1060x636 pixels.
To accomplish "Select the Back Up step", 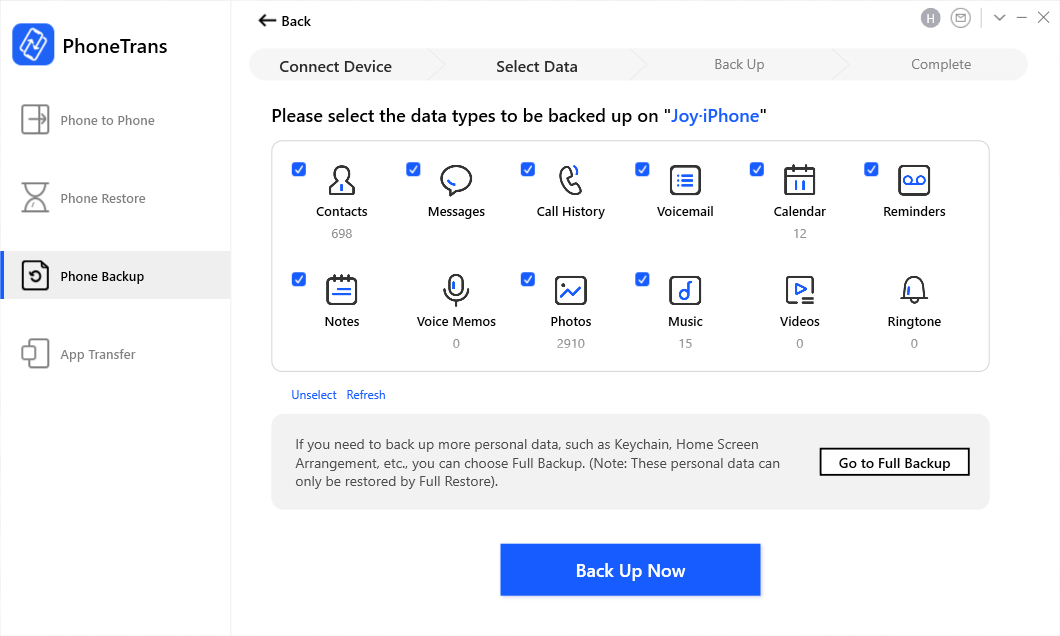I will (x=739, y=64).
